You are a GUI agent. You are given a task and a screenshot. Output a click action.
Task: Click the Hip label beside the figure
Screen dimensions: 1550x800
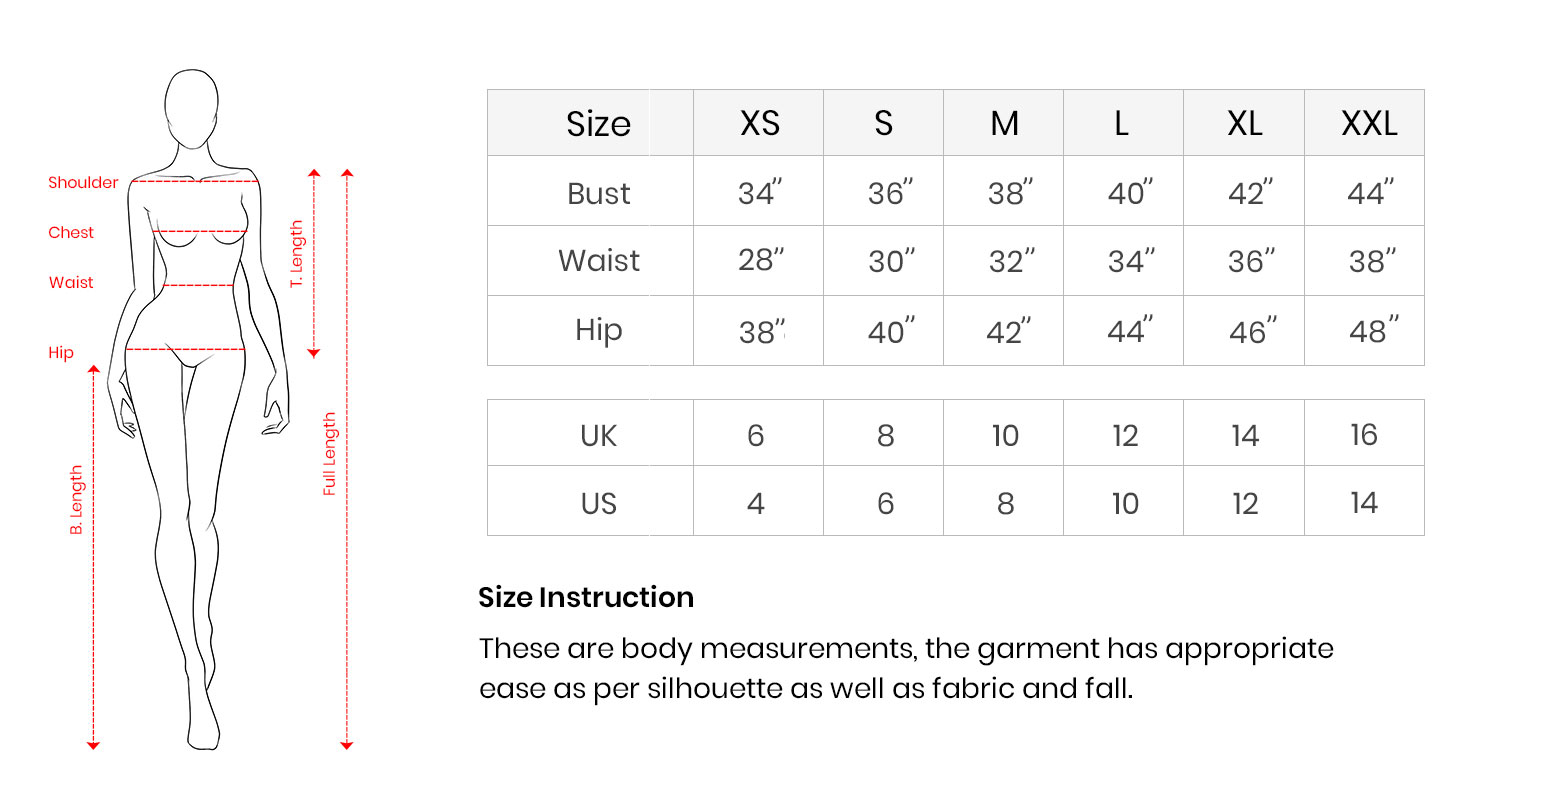[x=61, y=352]
